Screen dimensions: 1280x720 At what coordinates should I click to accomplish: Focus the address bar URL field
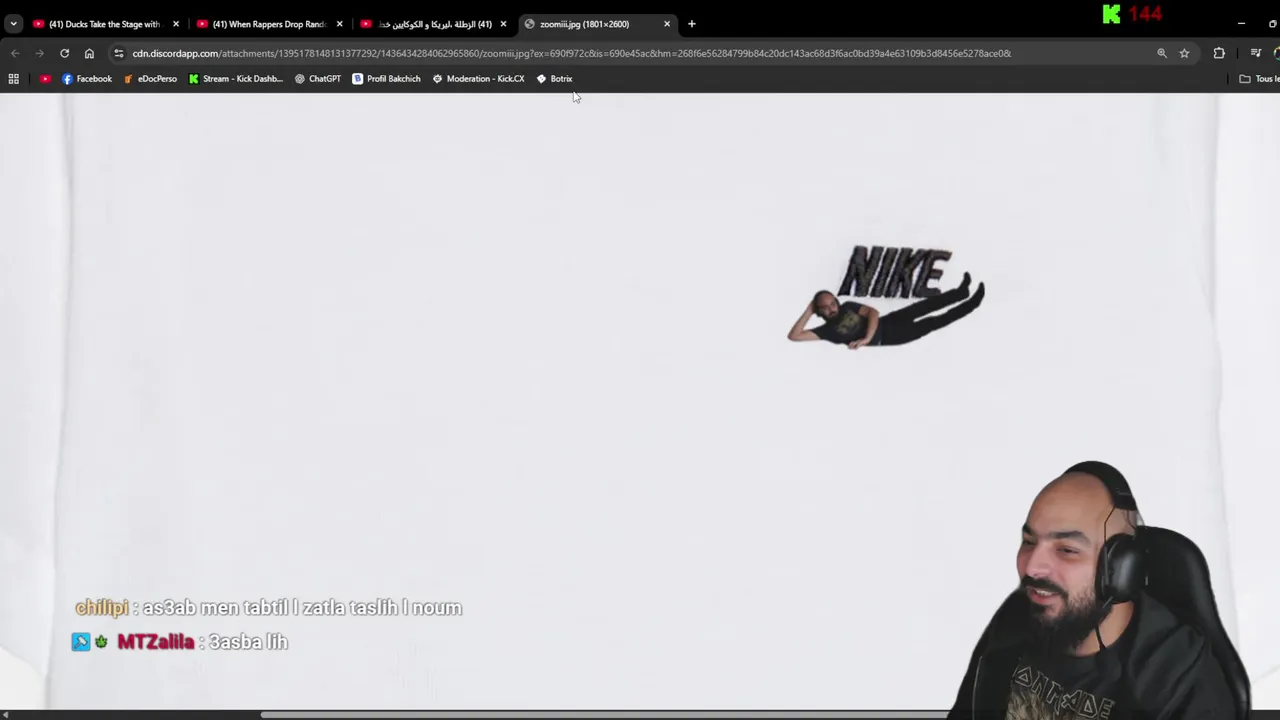(x=571, y=53)
